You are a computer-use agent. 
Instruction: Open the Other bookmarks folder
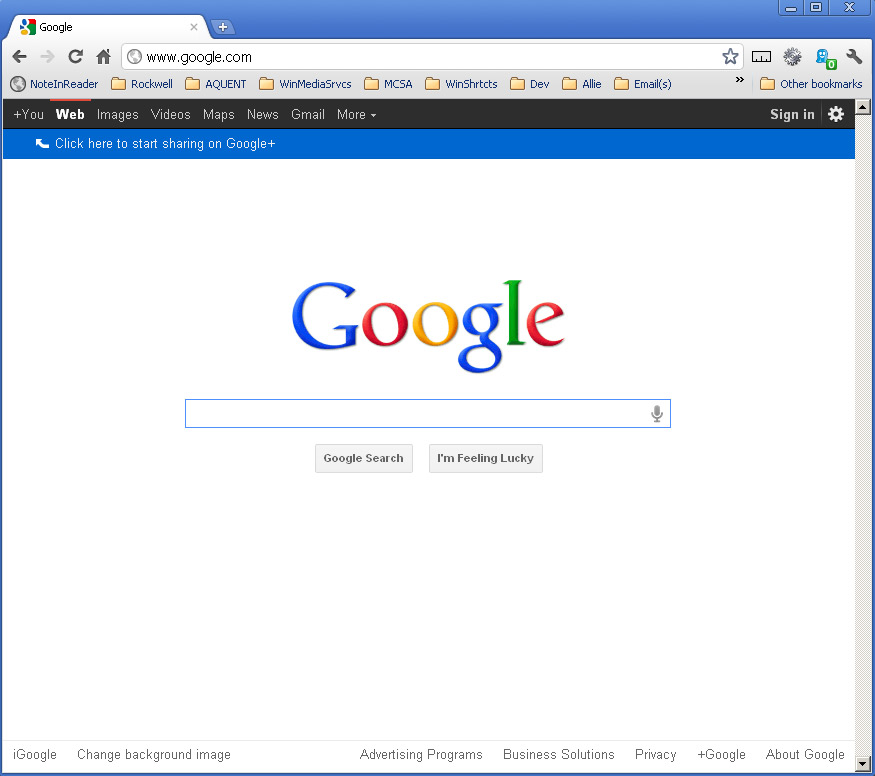click(811, 84)
